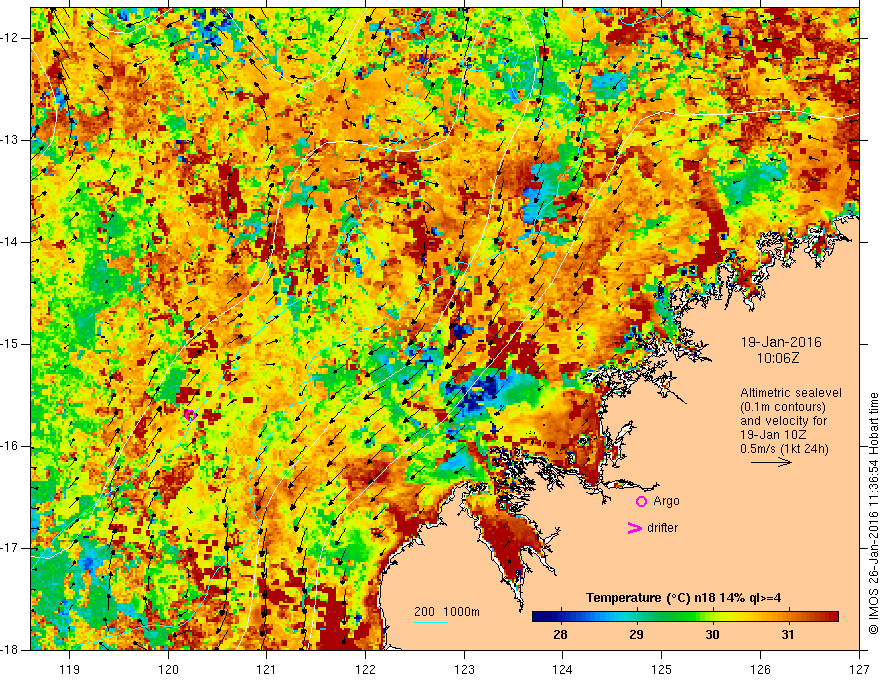Image resolution: width=880 pixels, height=680 pixels.
Task: Click the cyan 200 1000m isobath legend line
Action: [x=430, y=623]
